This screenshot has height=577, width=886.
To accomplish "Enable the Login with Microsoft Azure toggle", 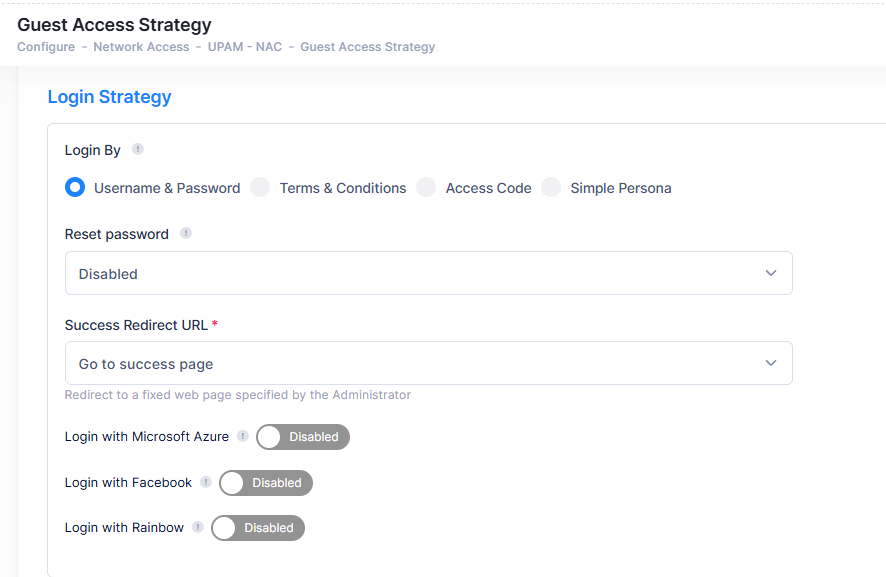I will [x=302, y=437].
